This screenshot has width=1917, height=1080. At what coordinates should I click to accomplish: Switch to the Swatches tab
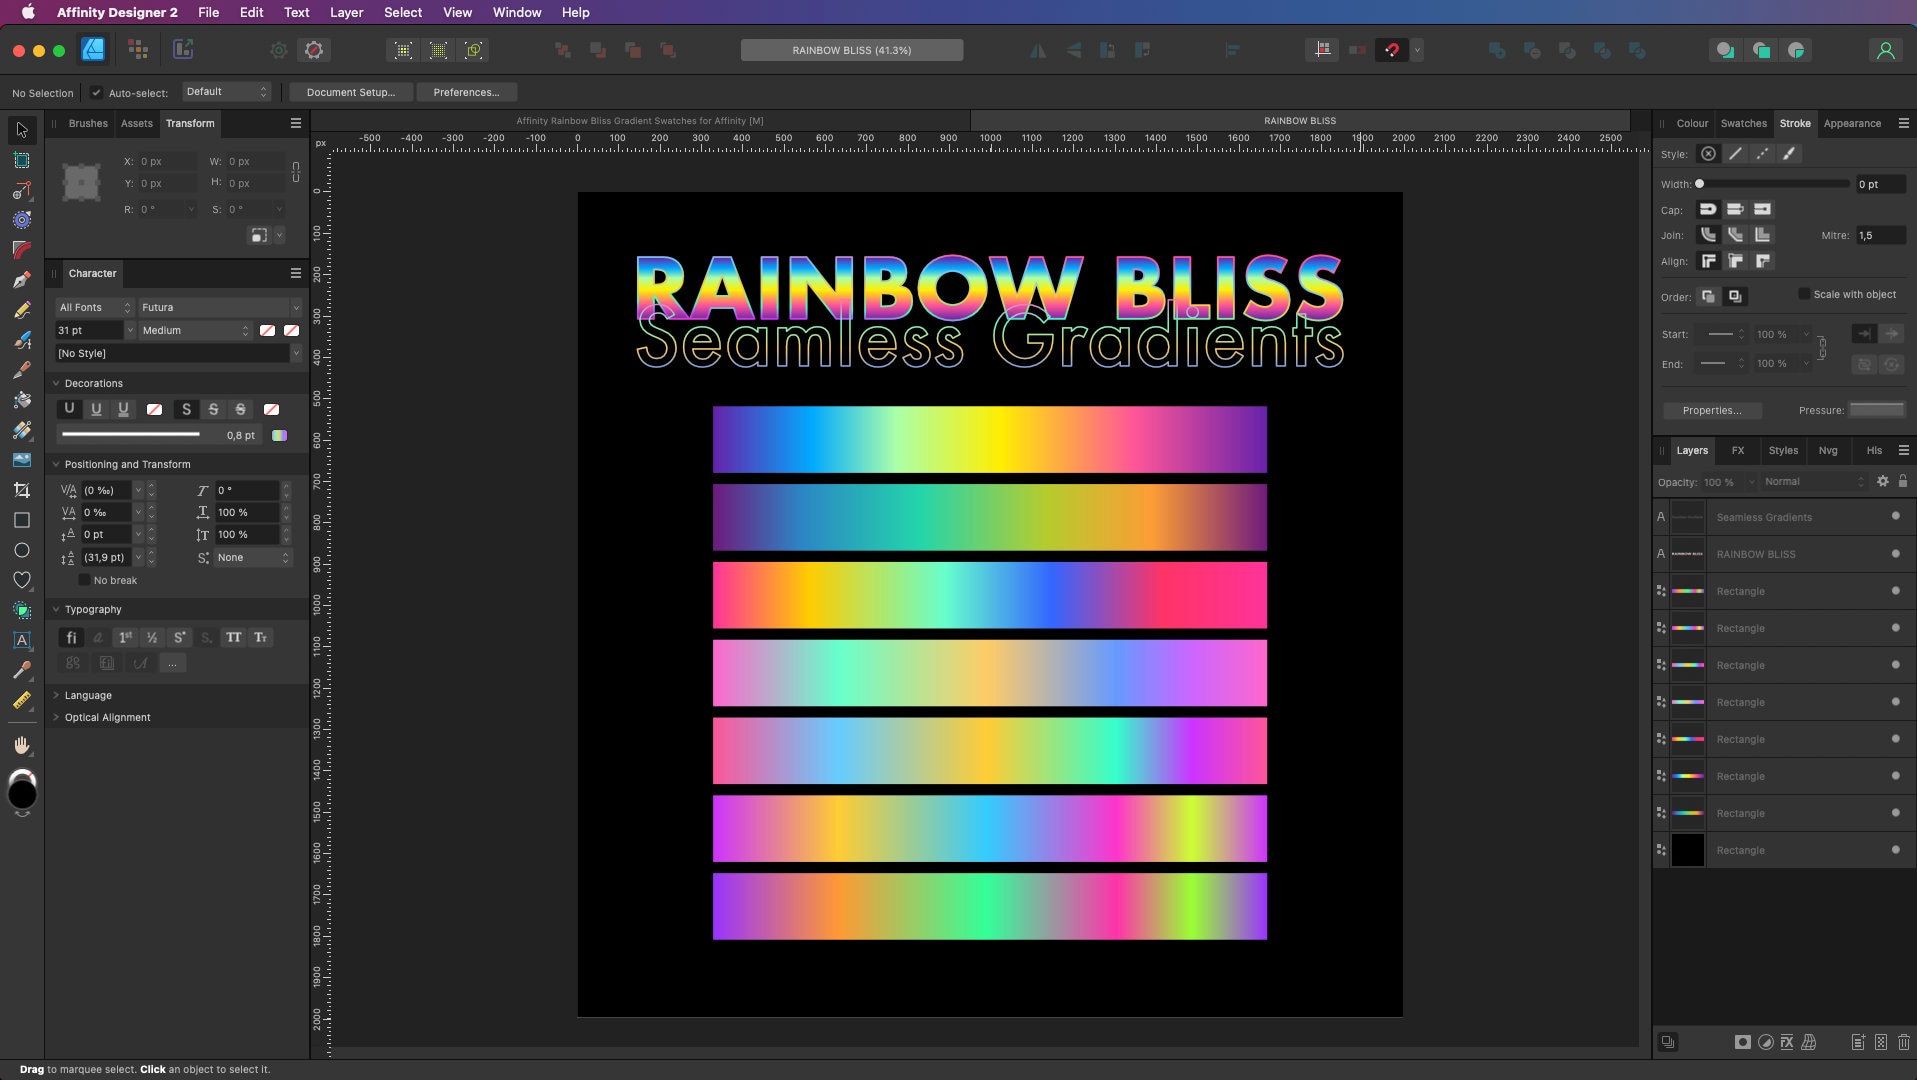1743,123
